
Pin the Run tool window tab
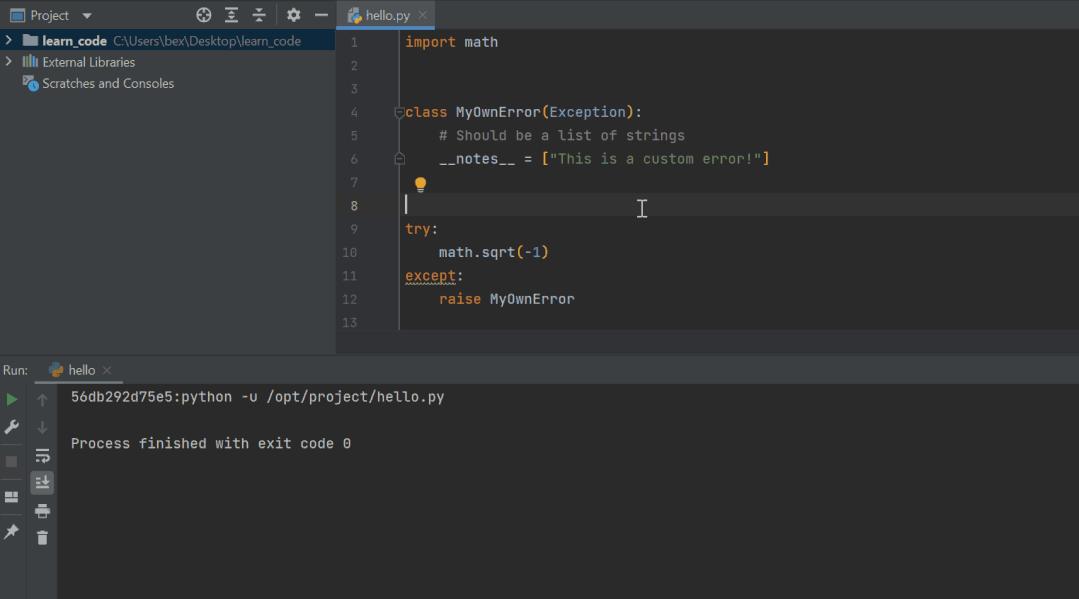point(11,533)
